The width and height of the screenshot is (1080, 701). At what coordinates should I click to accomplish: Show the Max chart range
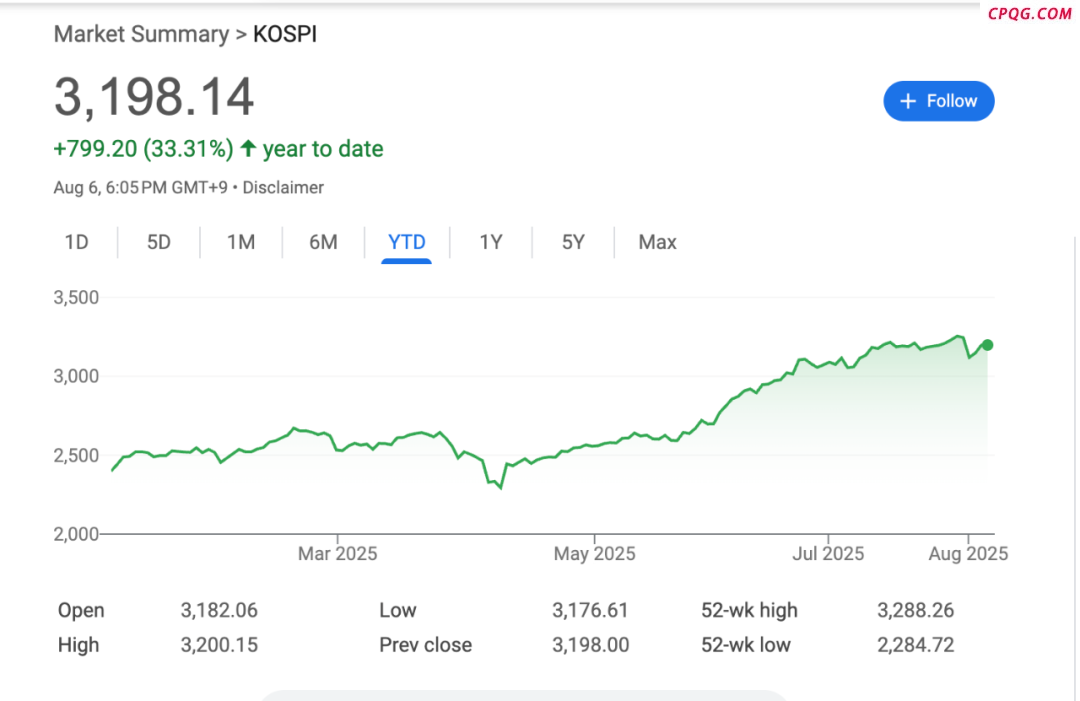tap(658, 242)
